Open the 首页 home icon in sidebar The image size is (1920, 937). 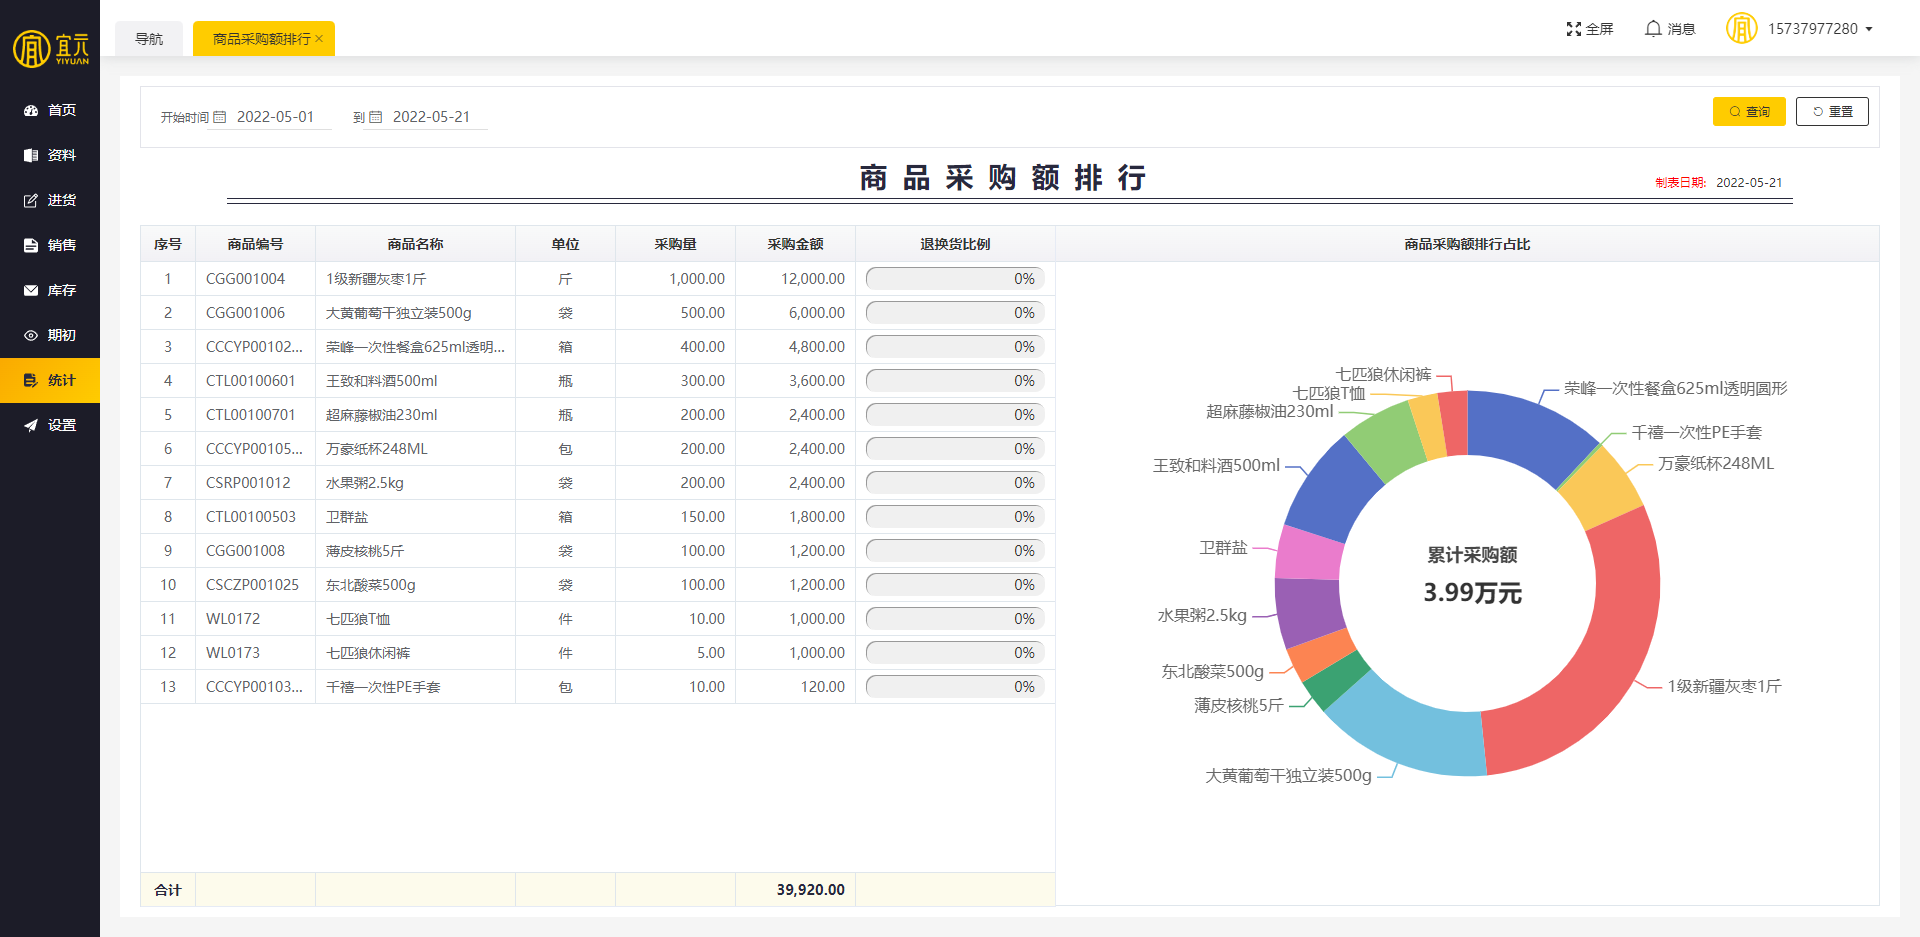(31, 111)
